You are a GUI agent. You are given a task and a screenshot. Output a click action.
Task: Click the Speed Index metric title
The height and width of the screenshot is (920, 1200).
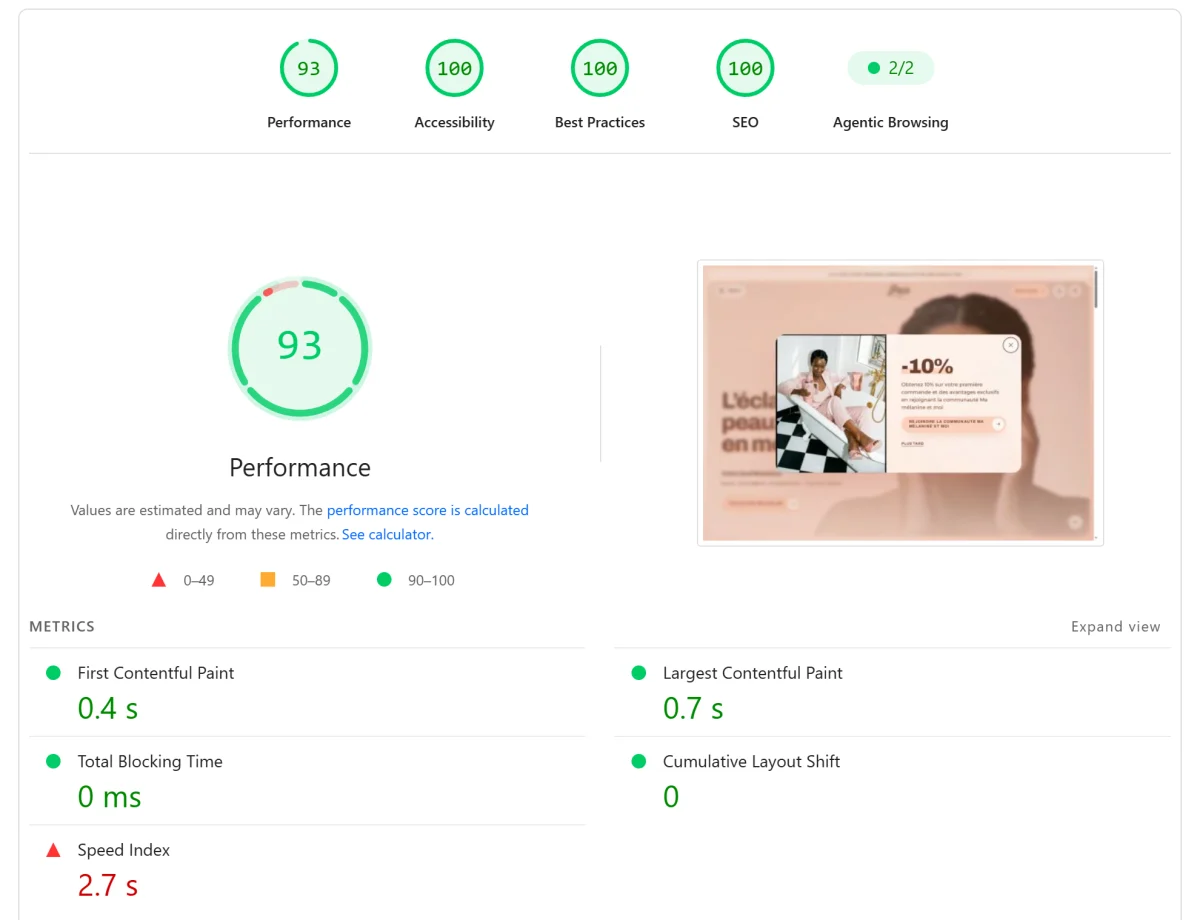point(124,850)
